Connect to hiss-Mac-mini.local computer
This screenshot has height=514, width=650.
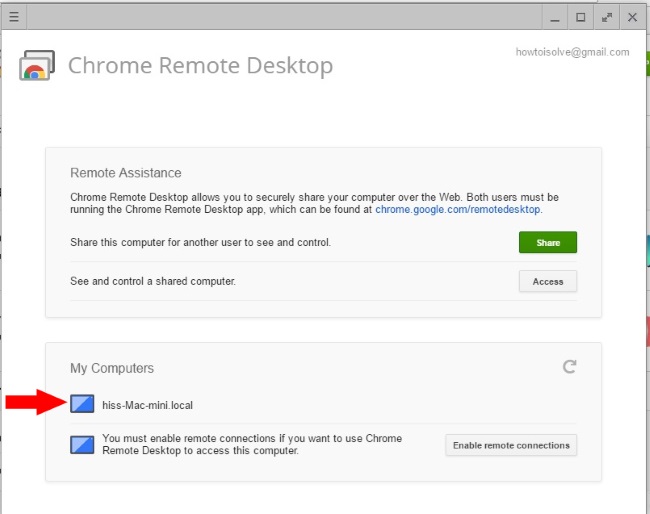[x=148, y=405]
